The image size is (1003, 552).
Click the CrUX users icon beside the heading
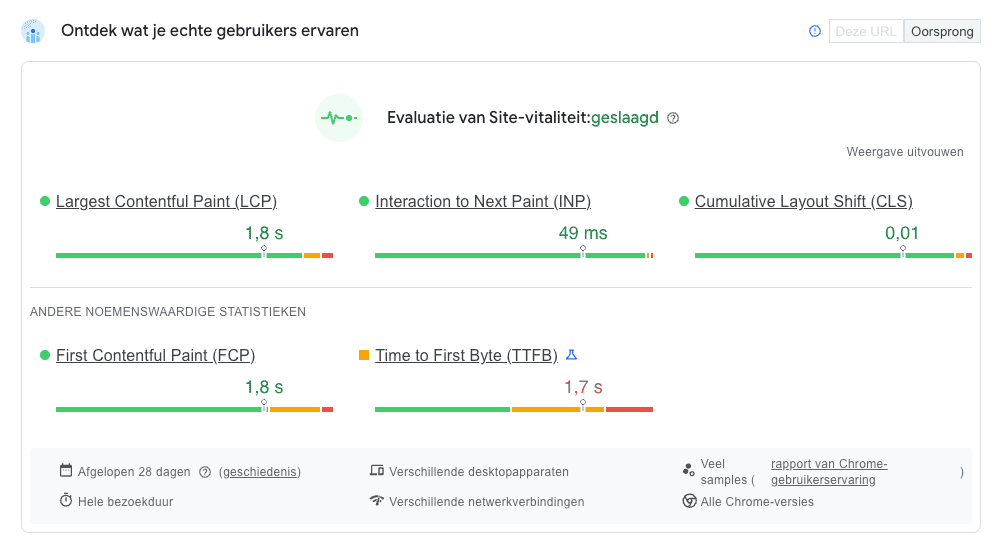point(33,32)
